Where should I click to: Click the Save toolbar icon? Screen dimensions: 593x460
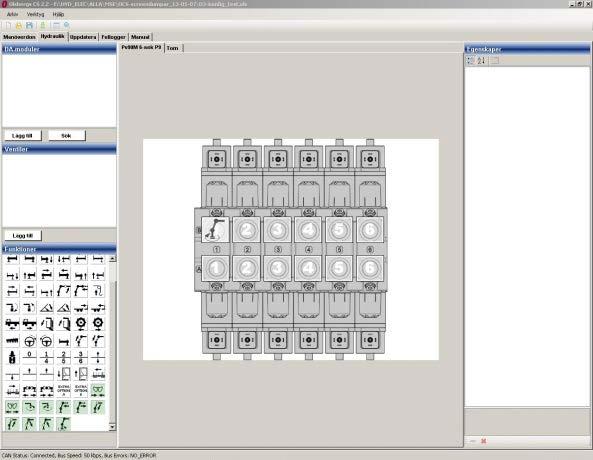coord(30,25)
